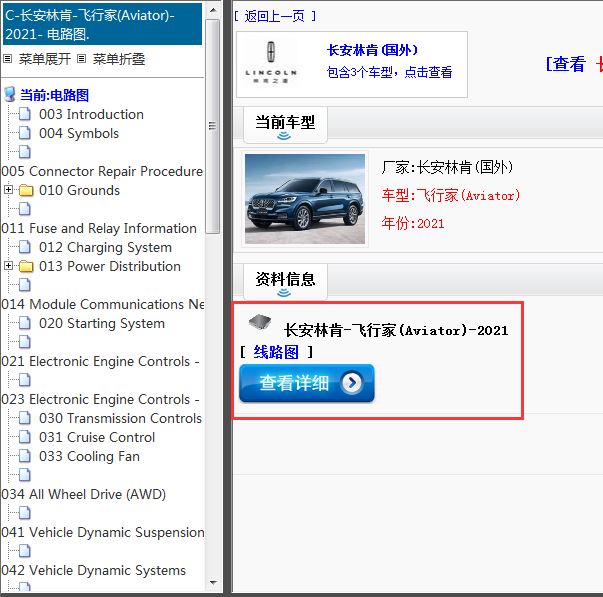Viewport: 603px width, 597px height.
Task: Expand the 013 Power Distribution folder node
Action: point(8,266)
